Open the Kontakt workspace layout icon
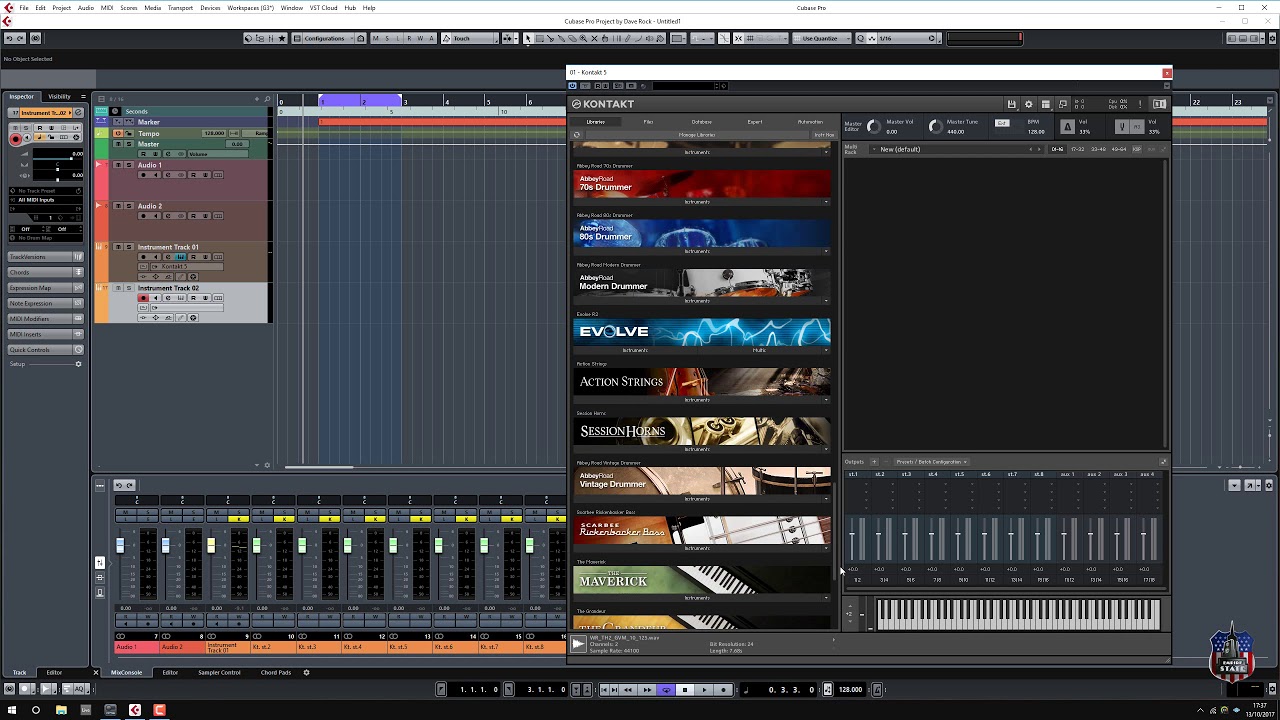Viewport: 1280px width, 720px height. point(1046,104)
